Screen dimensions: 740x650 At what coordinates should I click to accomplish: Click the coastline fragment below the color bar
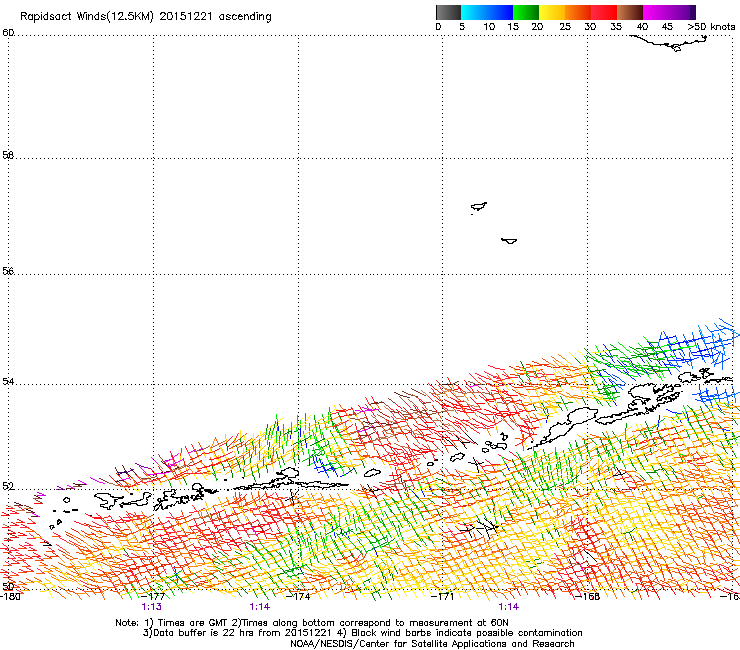669,43
